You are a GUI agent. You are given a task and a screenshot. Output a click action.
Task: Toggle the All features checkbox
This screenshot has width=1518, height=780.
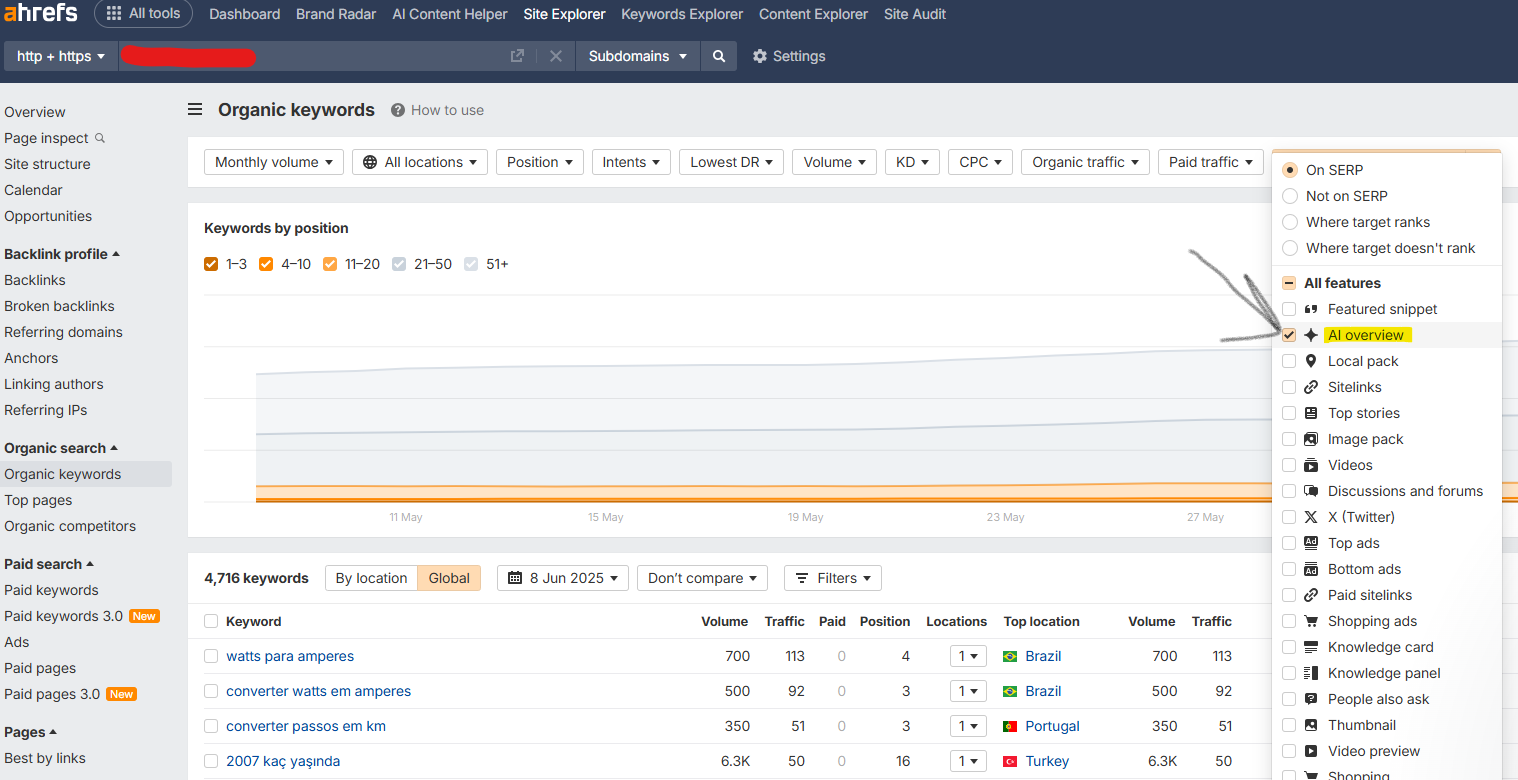[1289, 283]
